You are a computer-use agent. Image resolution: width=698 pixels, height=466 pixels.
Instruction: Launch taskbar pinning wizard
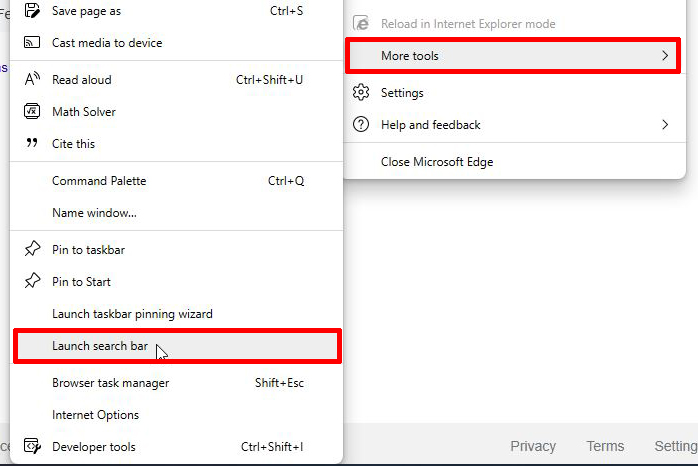click(x=132, y=314)
